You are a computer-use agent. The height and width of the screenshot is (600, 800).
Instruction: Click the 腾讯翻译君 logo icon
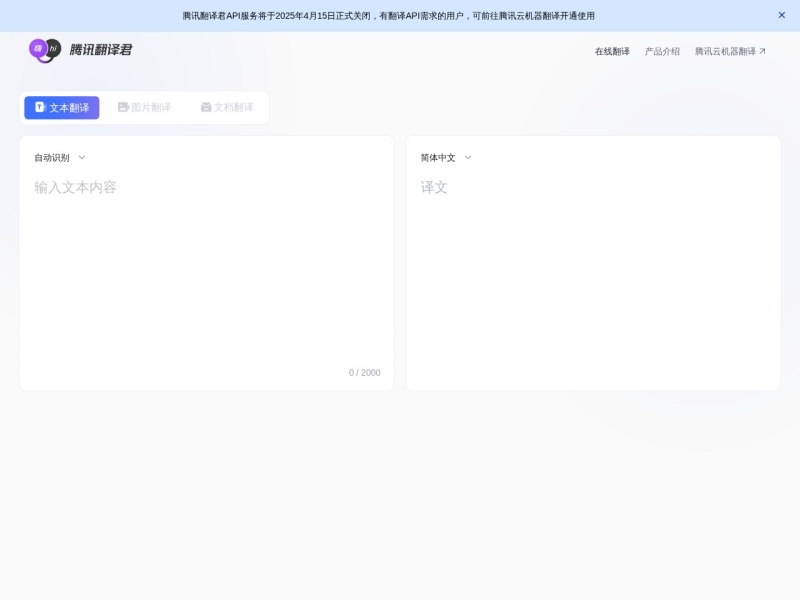45,50
